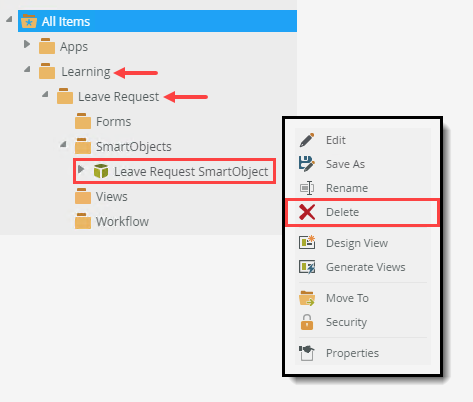Click the red X Delete icon
This screenshot has width=473, height=402.
[x=307, y=212]
